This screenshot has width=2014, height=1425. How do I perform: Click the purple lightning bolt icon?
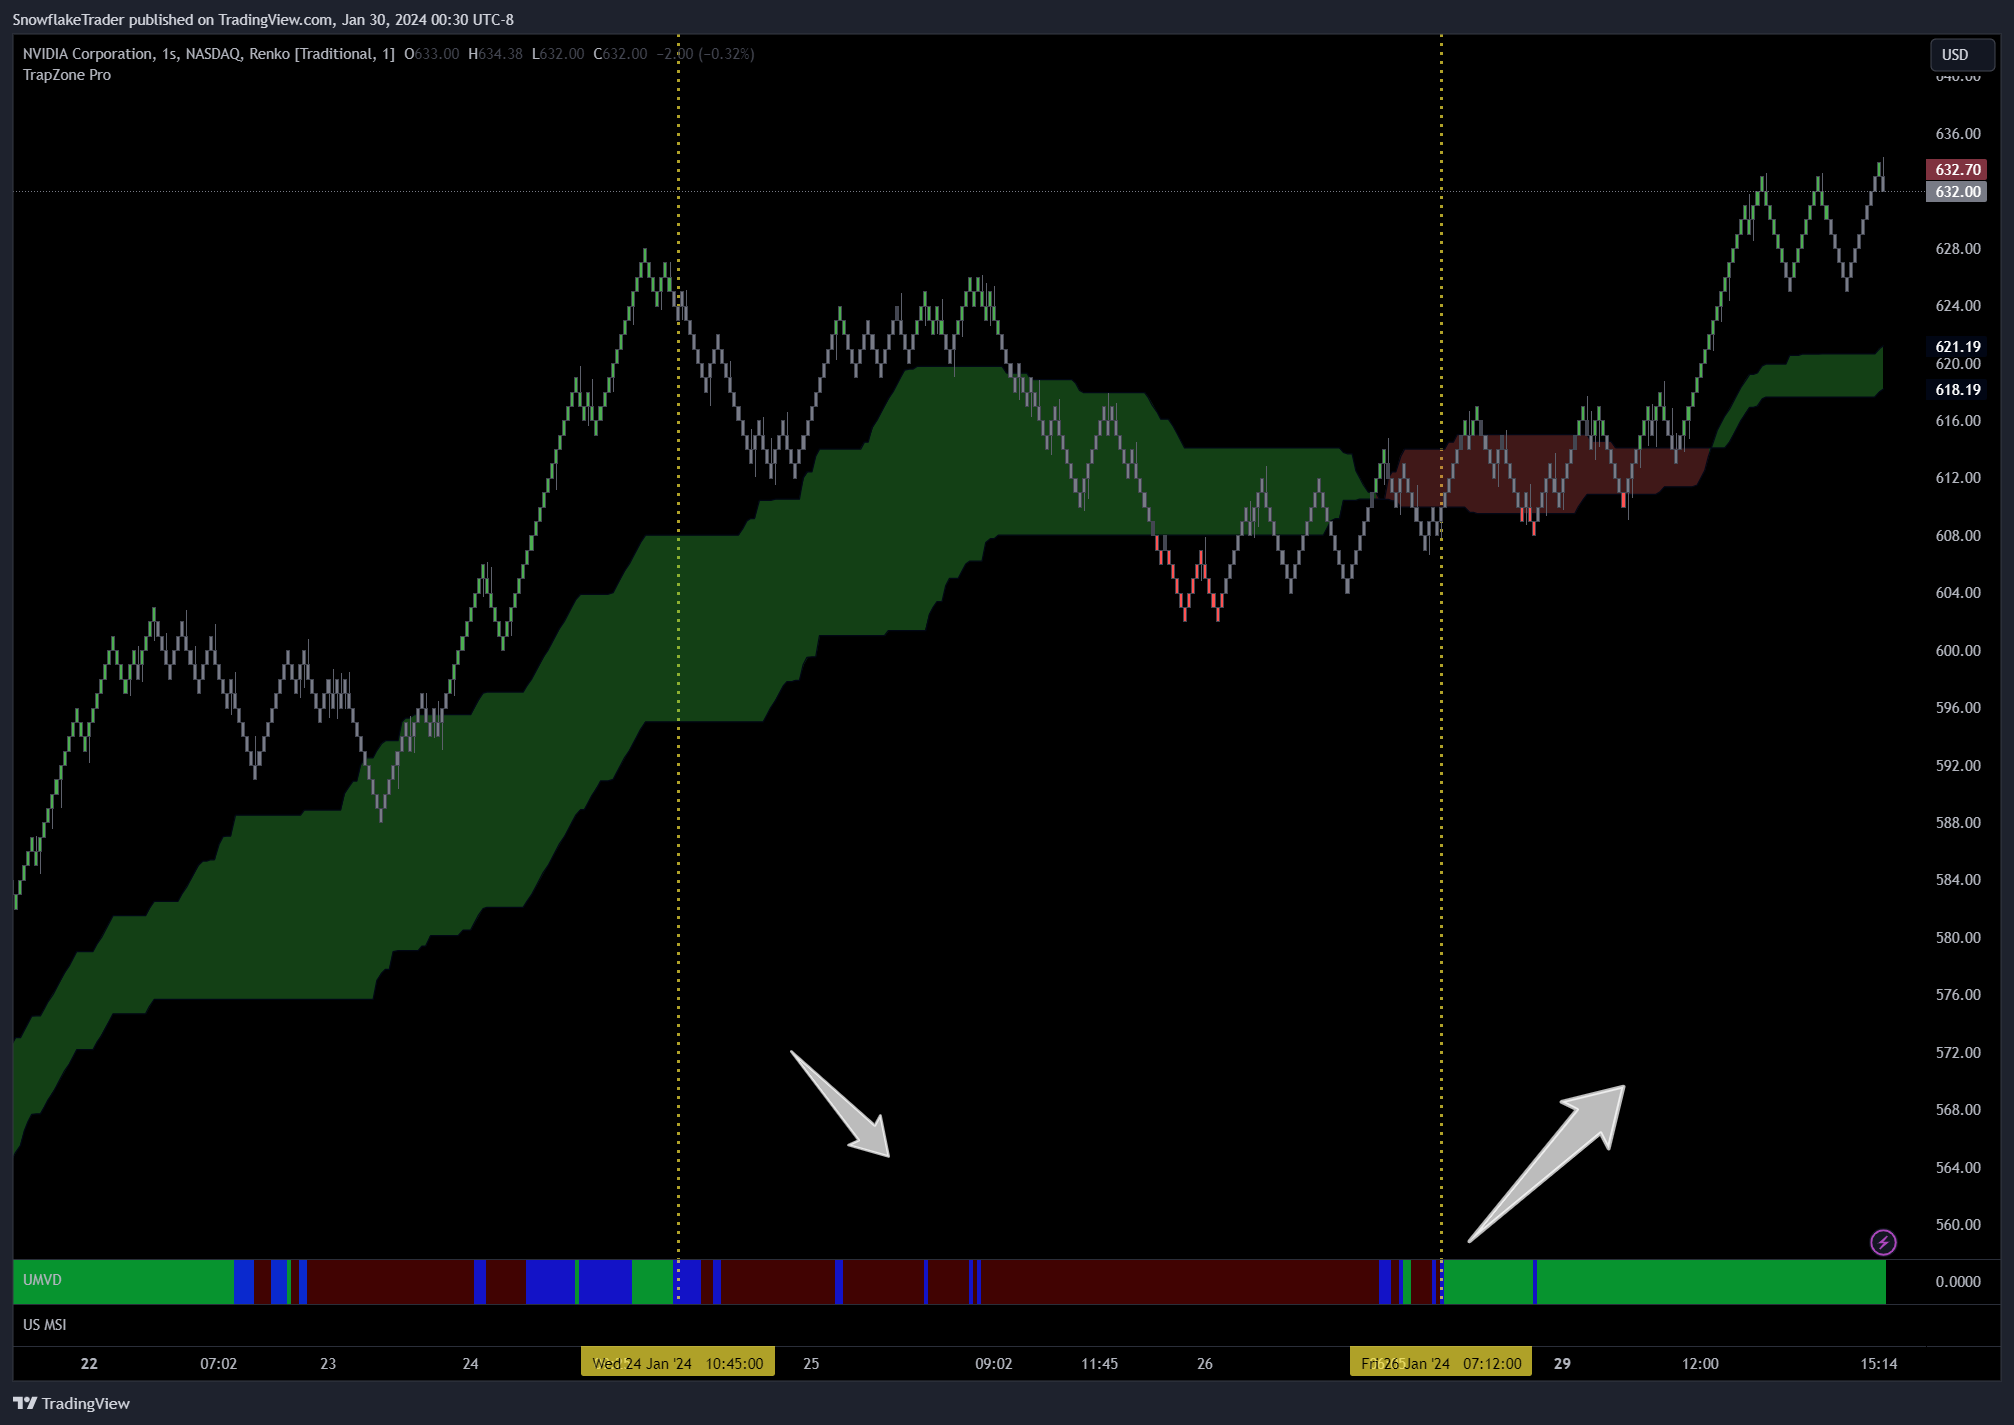(x=1883, y=1242)
